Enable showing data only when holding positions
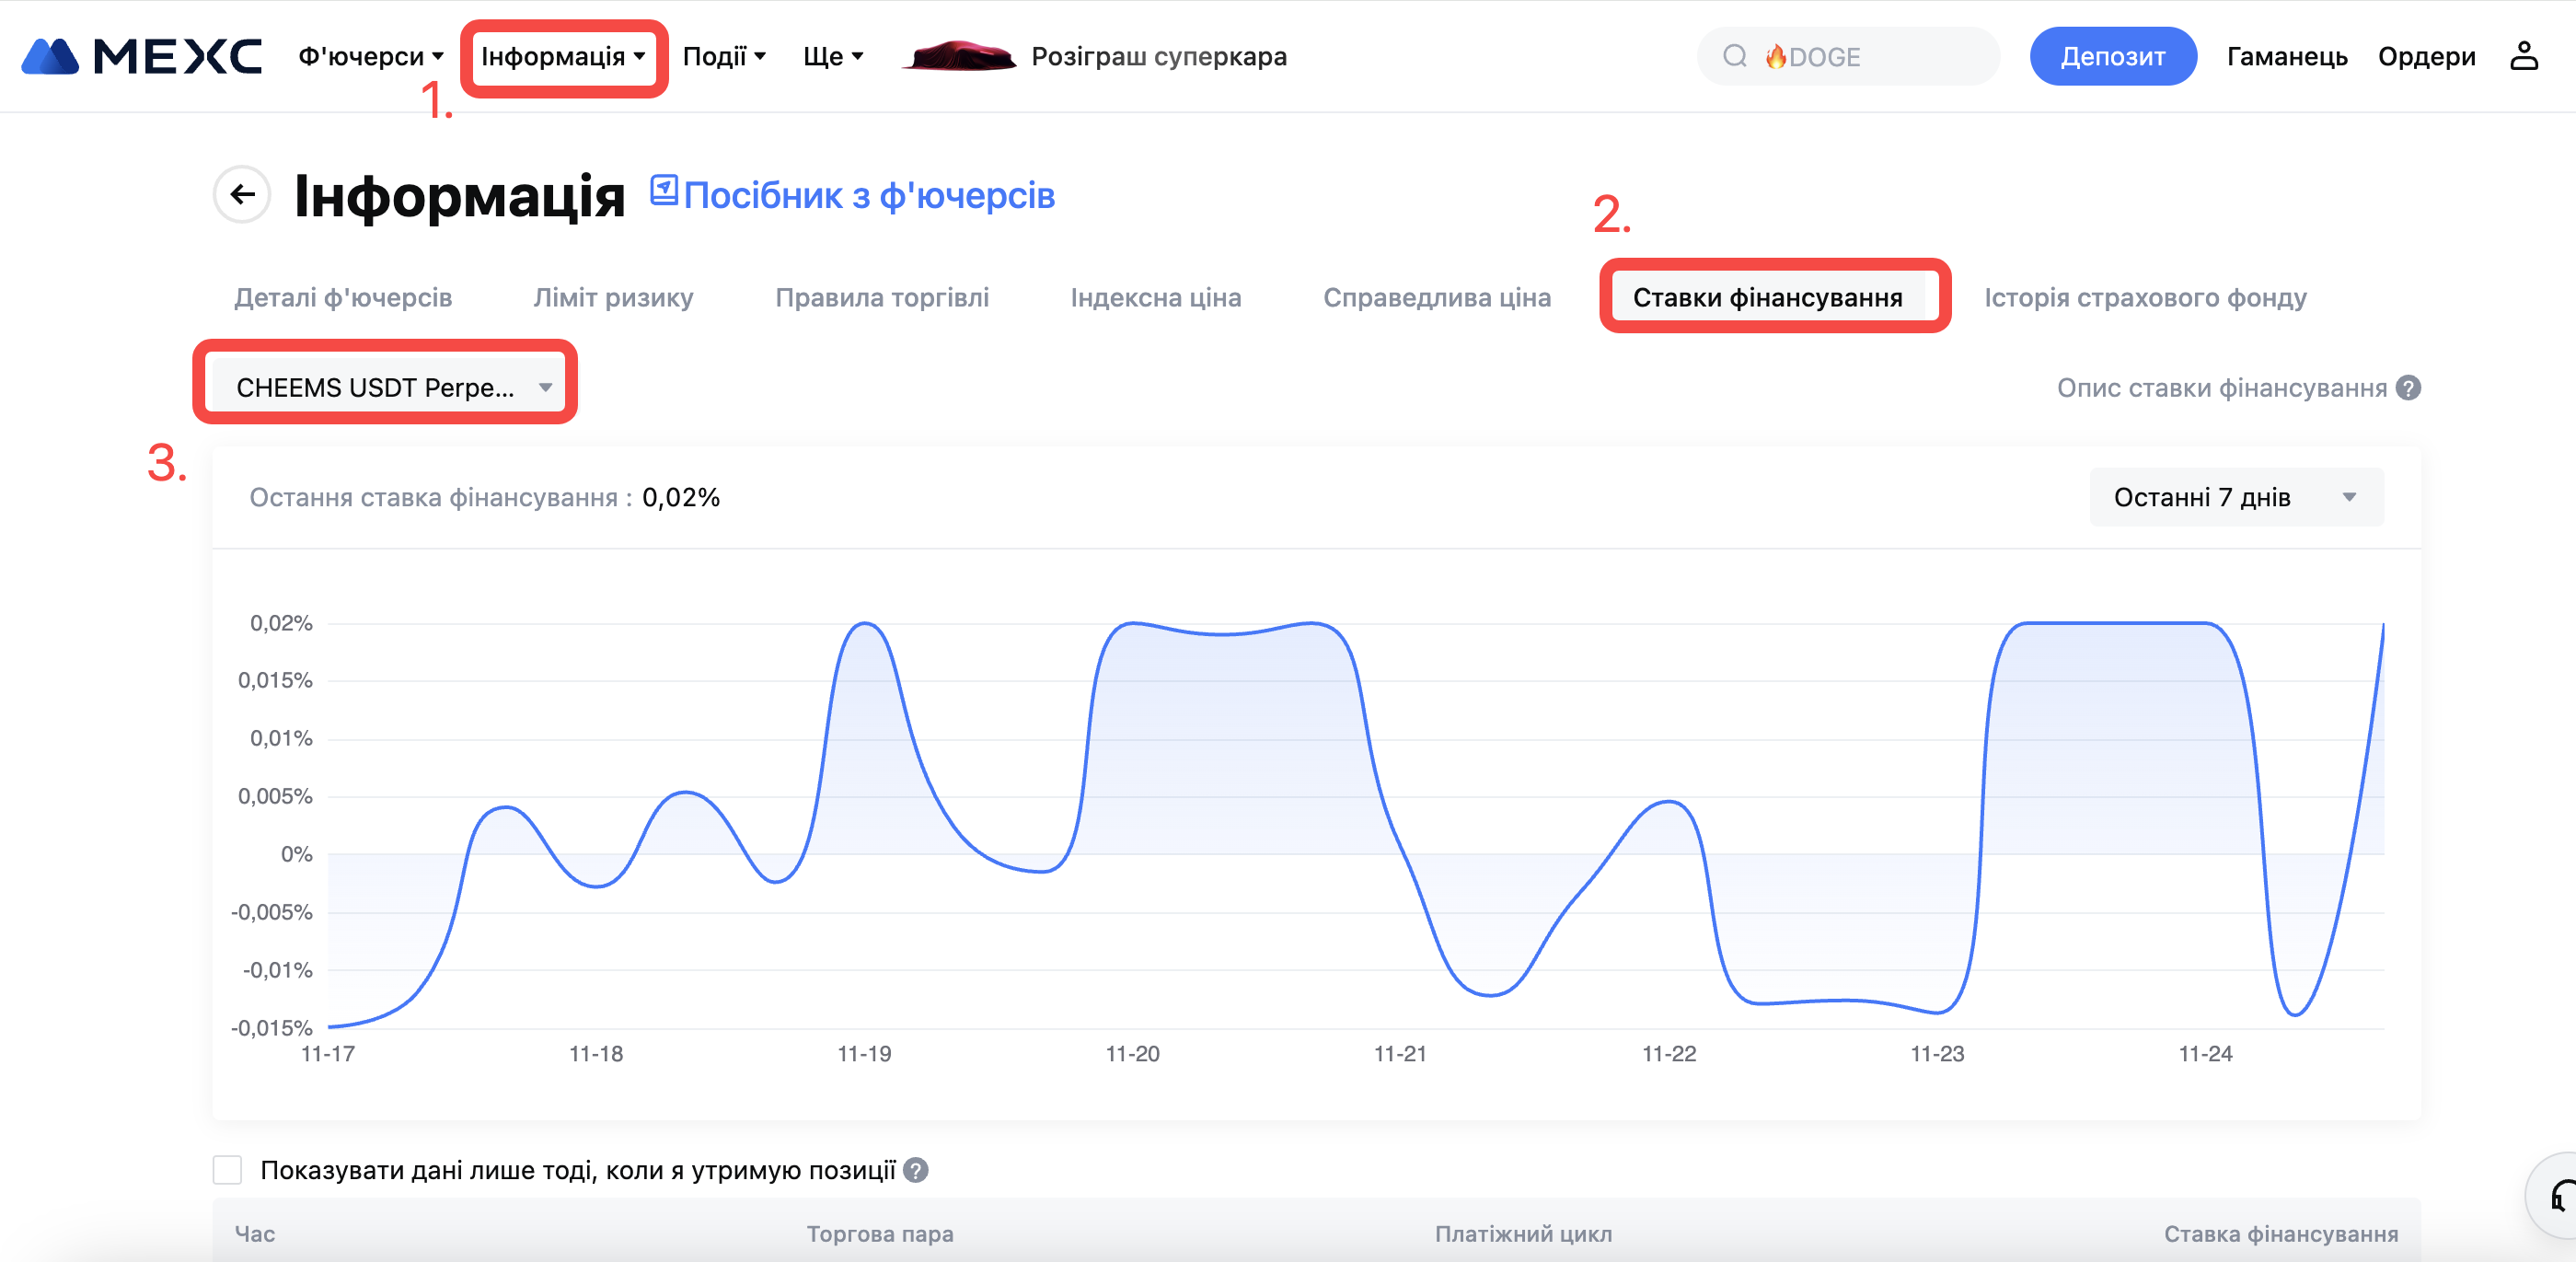Image resolution: width=2576 pixels, height=1262 pixels. coord(228,1170)
